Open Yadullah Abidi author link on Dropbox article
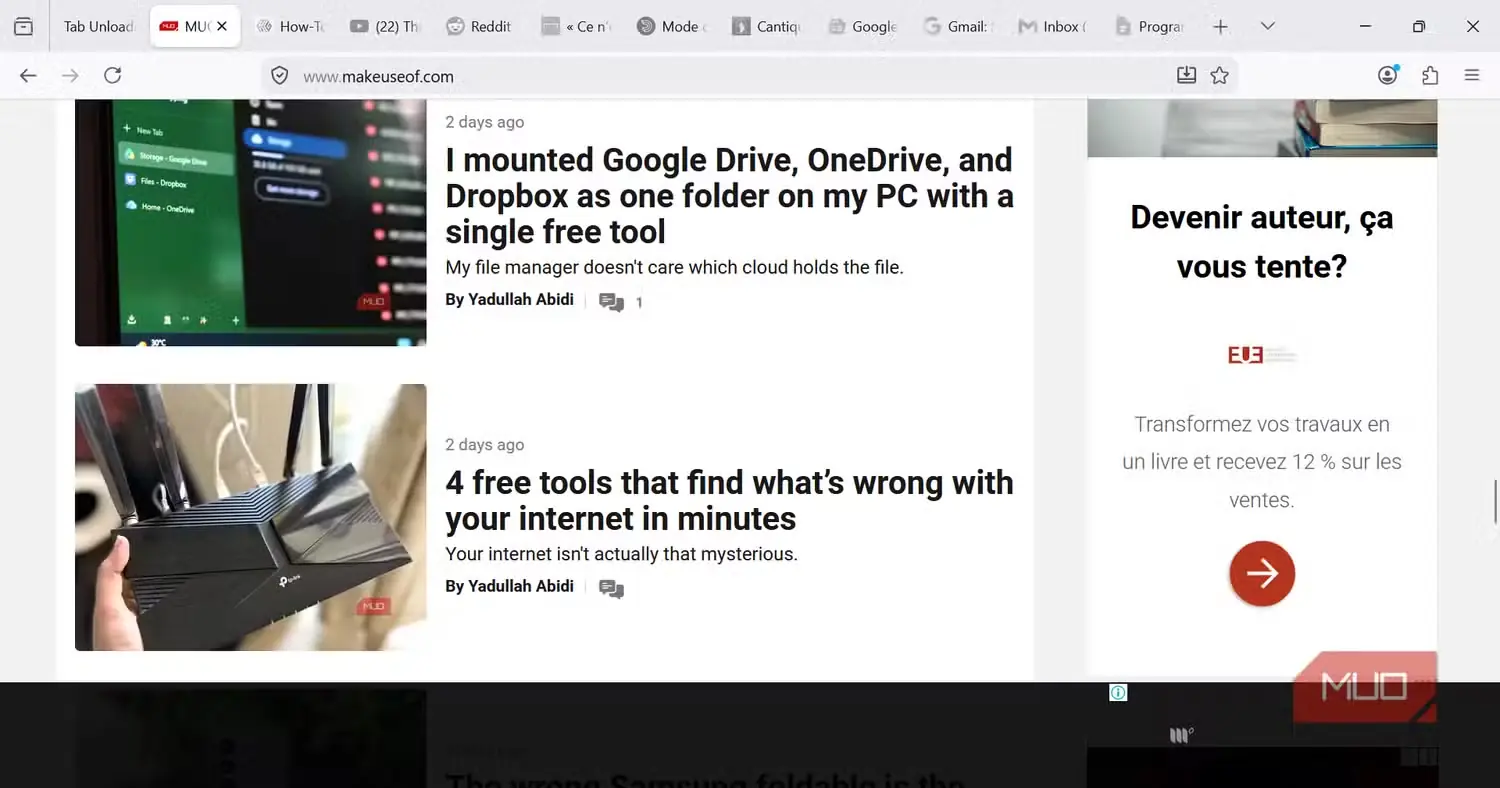This screenshot has width=1500, height=788. (x=509, y=300)
